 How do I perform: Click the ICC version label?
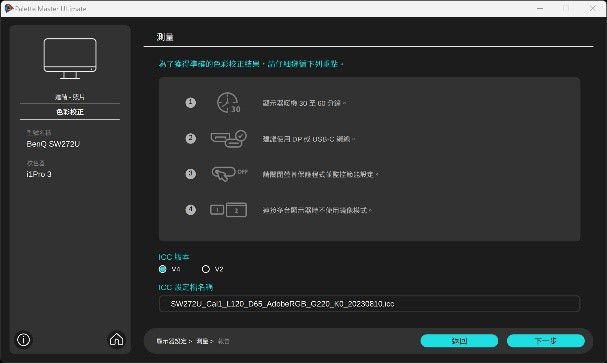click(x=174, y=257)
